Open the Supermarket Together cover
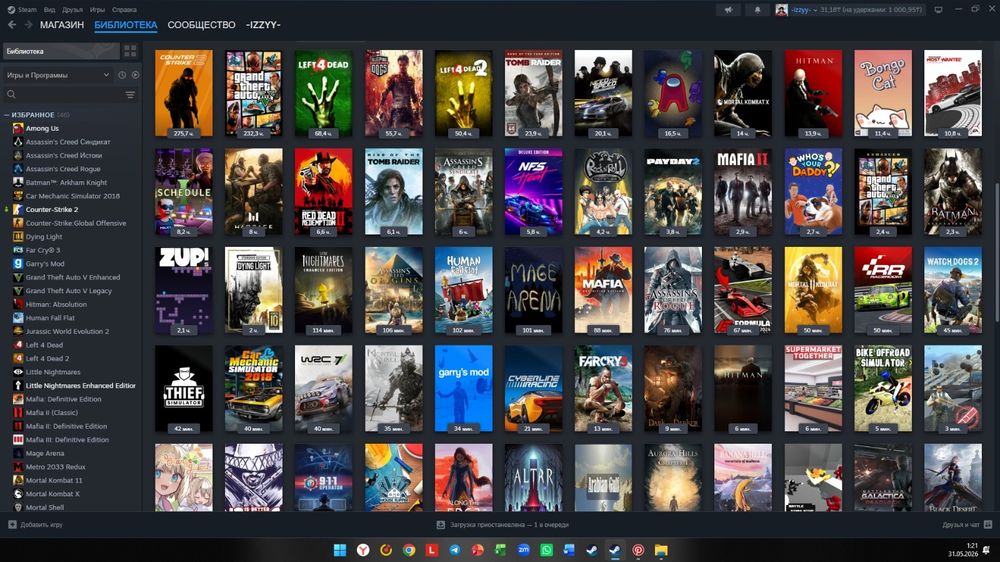 coord(813,388)
